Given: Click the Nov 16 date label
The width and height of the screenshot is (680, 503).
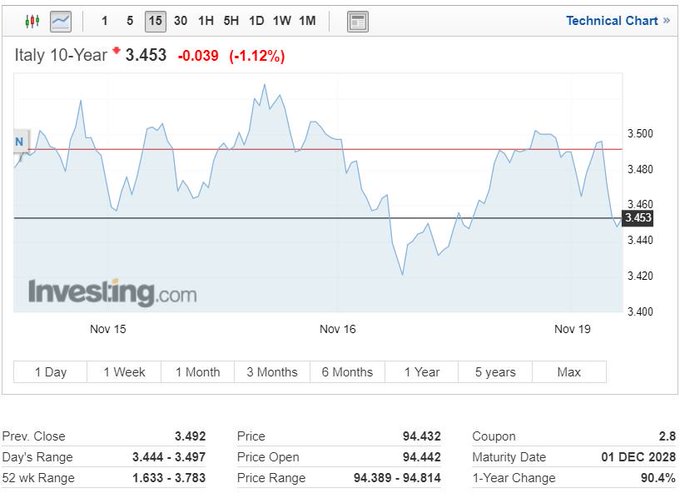Looking at the screenshot, I should [337, 329].
